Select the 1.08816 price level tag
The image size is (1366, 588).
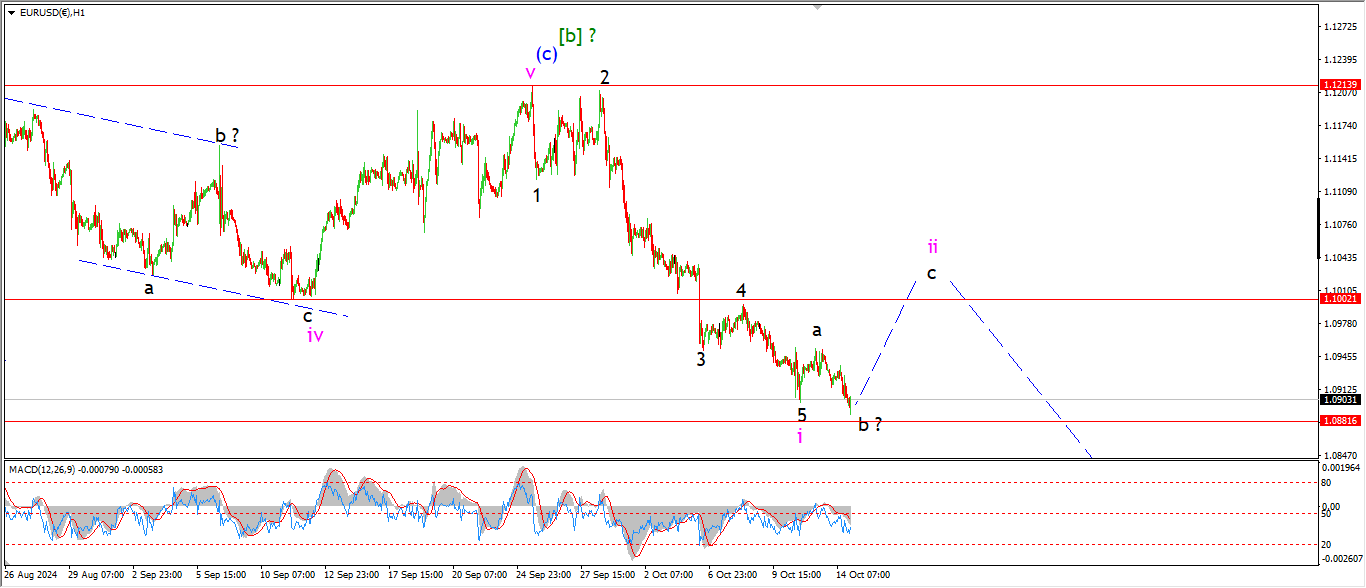point(1339,422)
